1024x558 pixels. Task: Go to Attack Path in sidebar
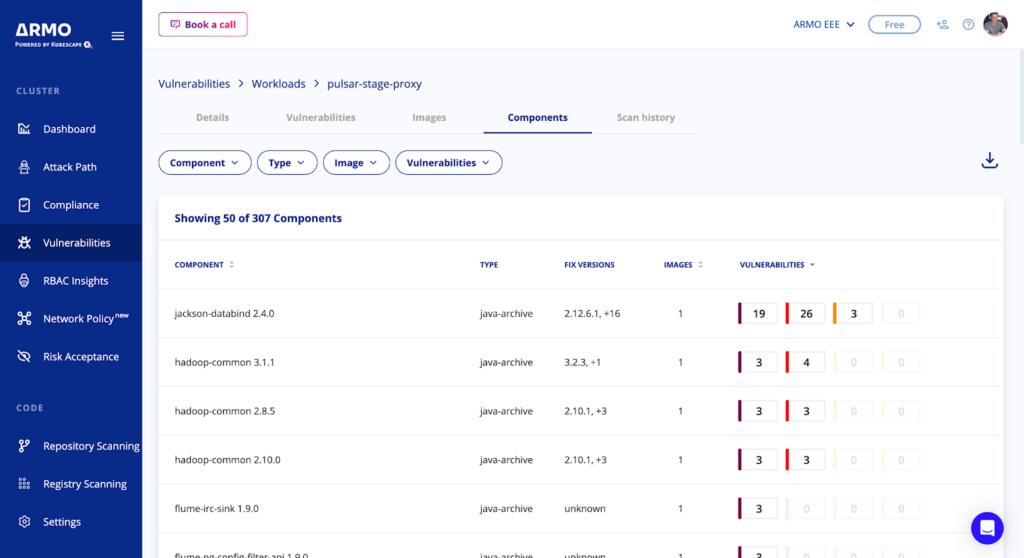[71, 167]
